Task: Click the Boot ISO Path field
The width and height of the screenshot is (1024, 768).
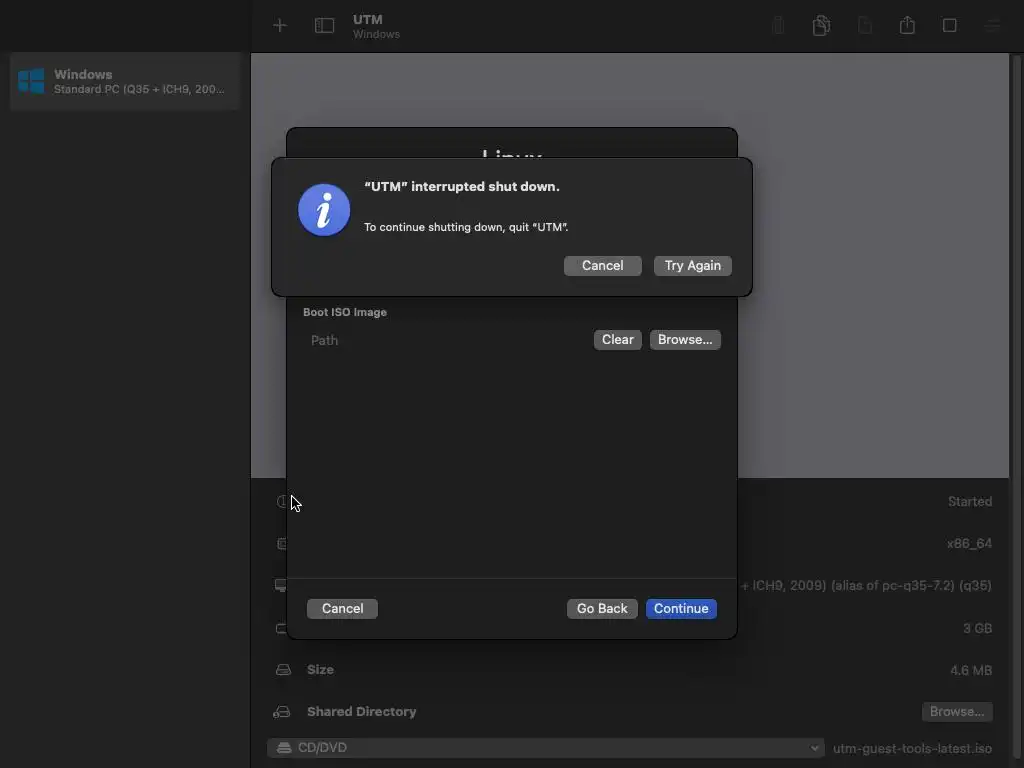Action: click(x=447, y=340)
